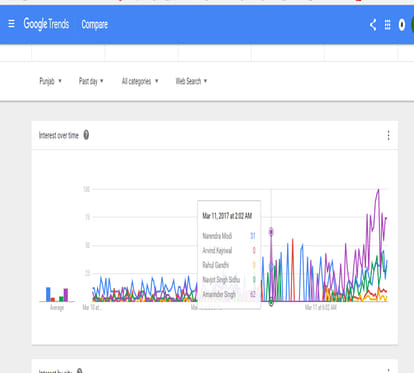The width and height of the screenshot is (414, 373).
Task: Click help icon beside Interest over time
Action: coord(86,135)
